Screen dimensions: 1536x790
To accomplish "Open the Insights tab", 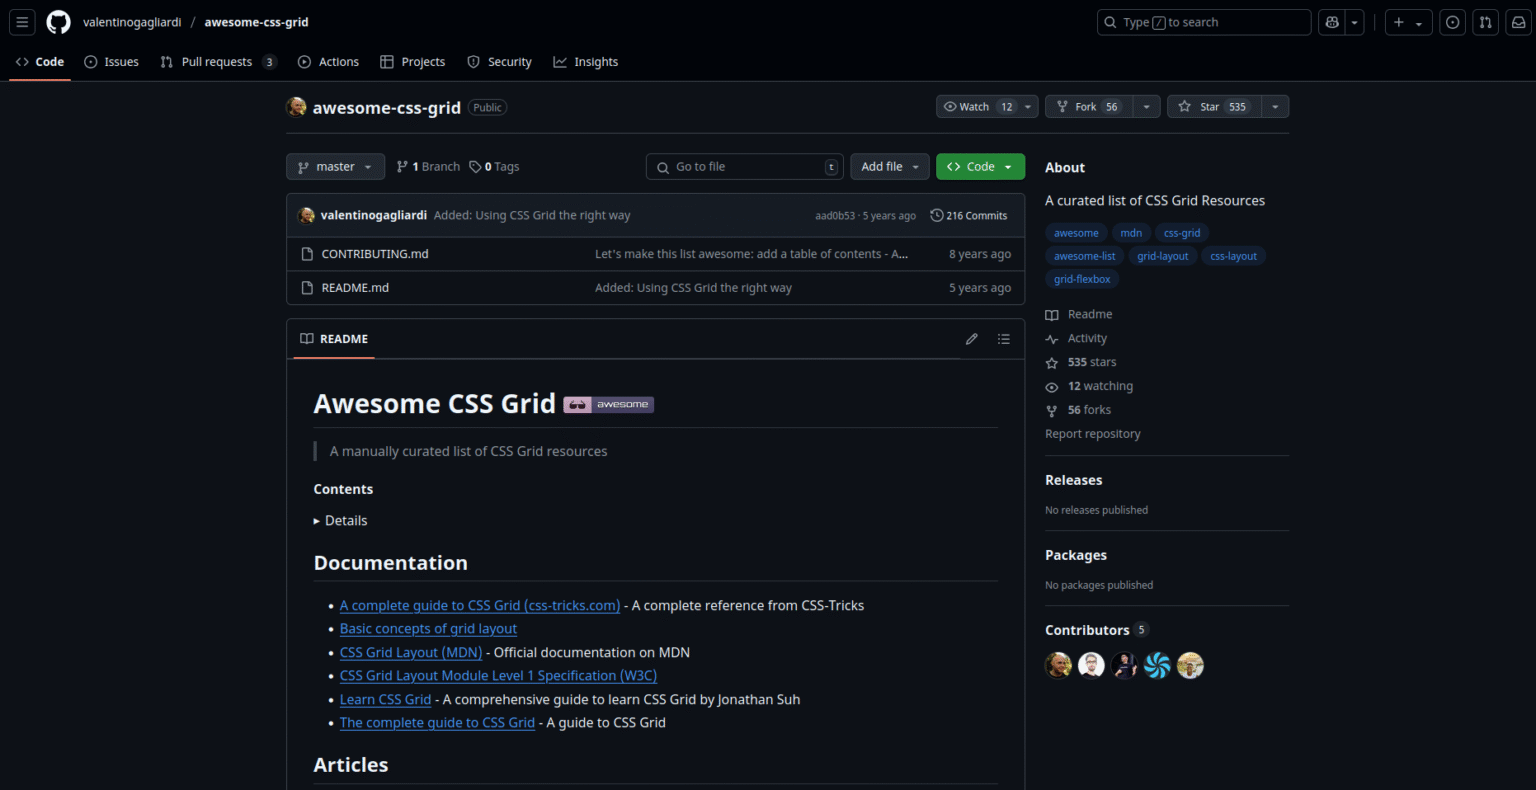I will click(585, 61).
